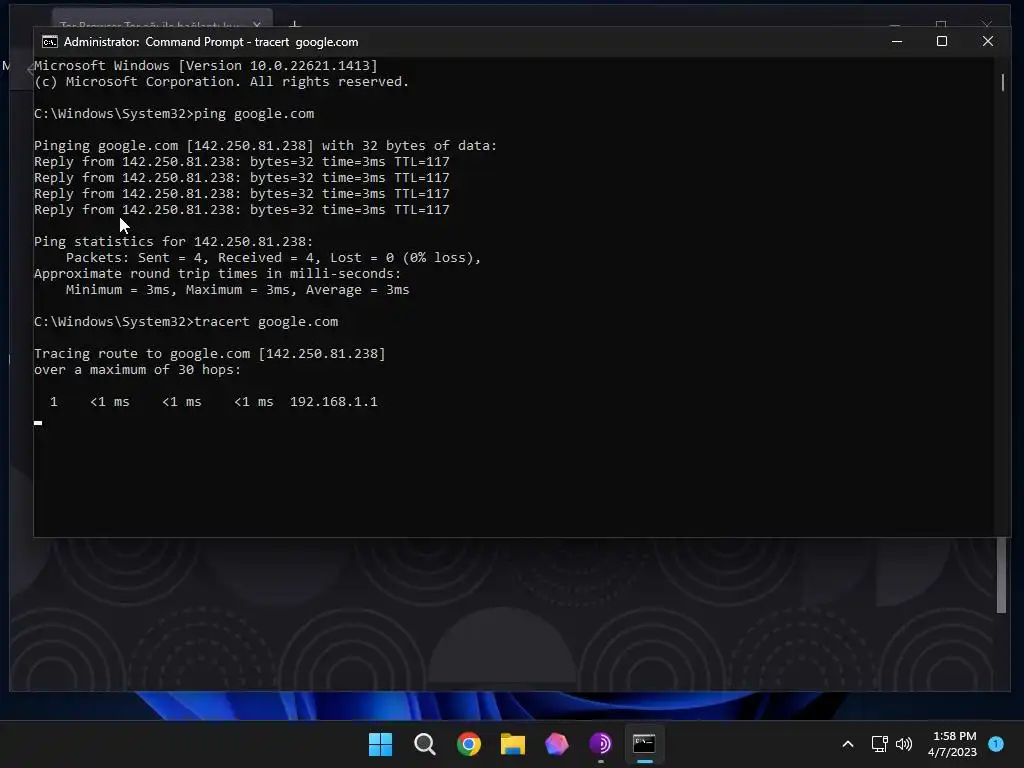Click the '192.168.1.1' hop address
1024x768 pixels.
tap(334, 402)
